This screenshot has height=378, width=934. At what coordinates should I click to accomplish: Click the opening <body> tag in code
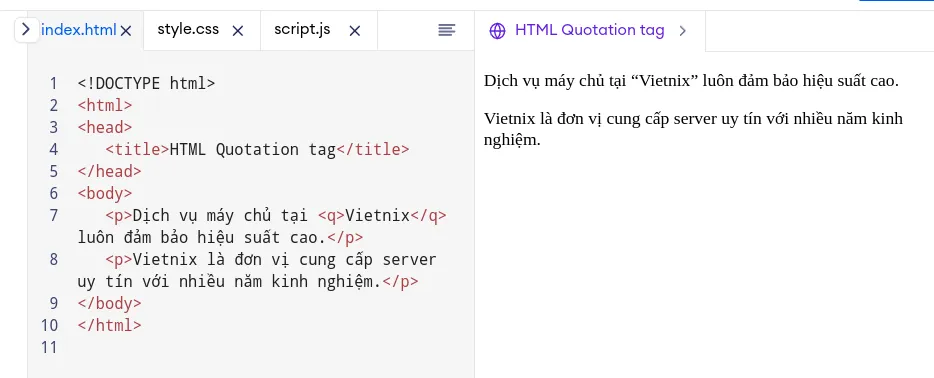pos(105,193)
